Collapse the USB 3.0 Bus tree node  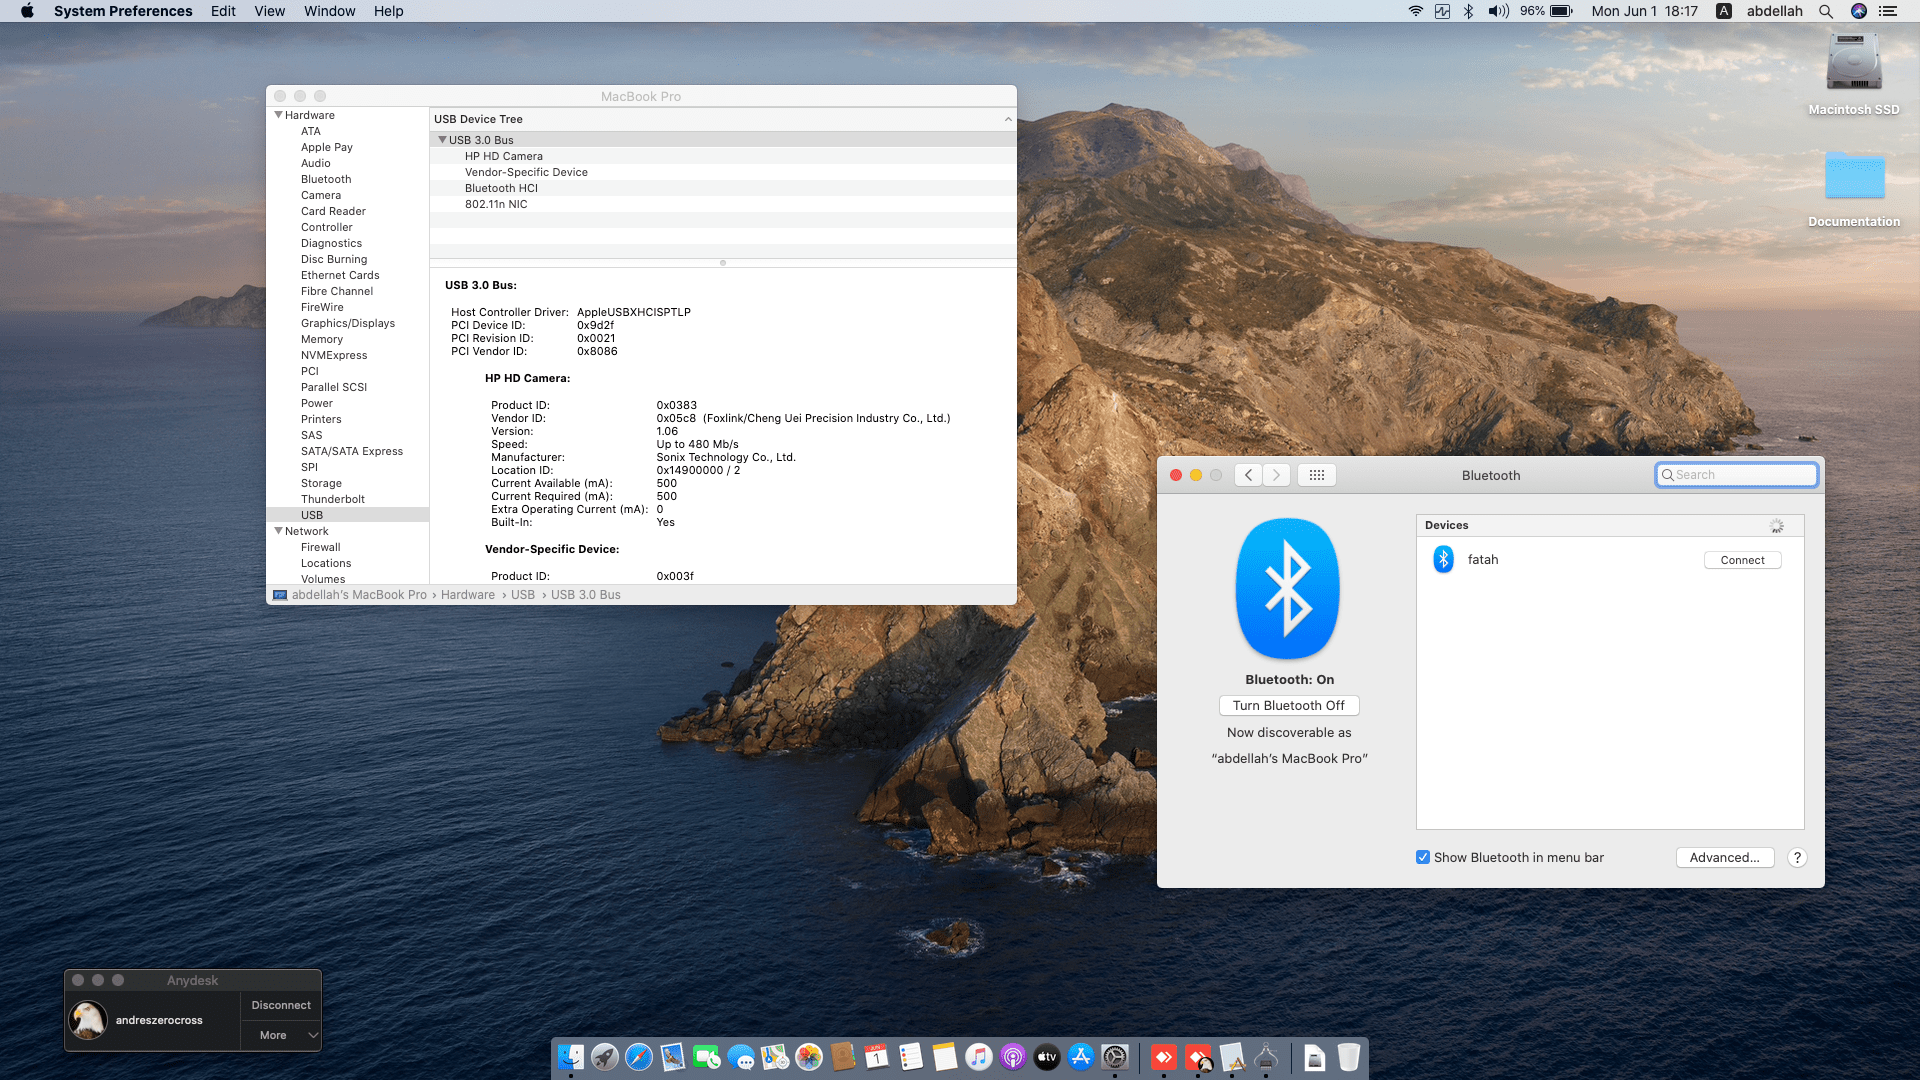pos(442,140)
